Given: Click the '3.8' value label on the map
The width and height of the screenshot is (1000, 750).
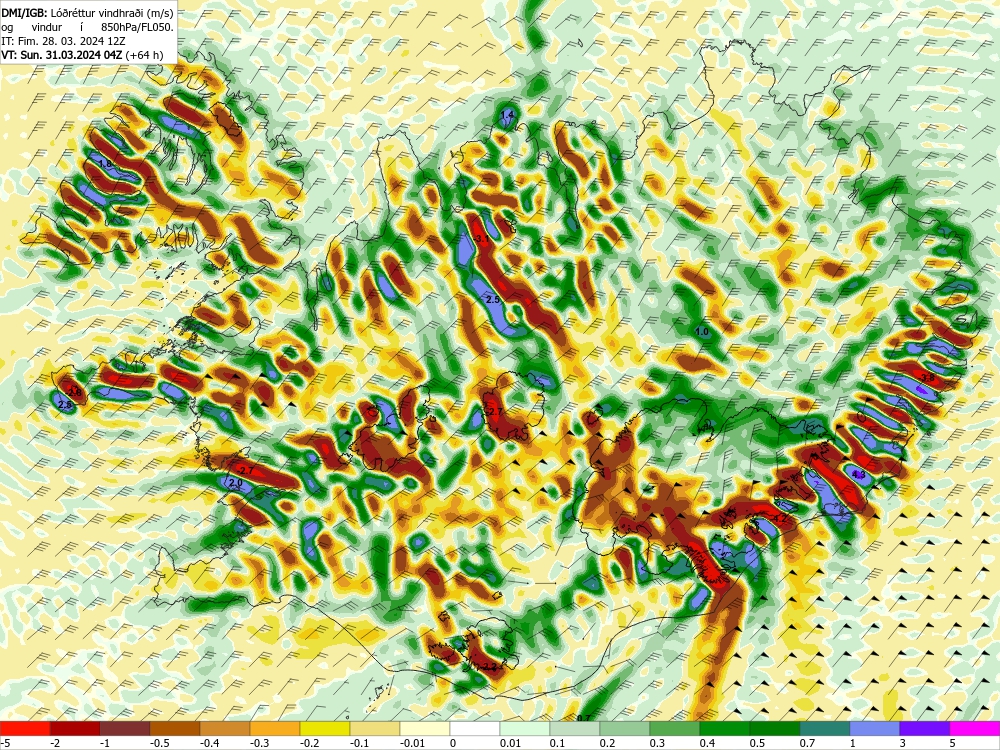Looking at the screenshot, I should pos(928,378).
